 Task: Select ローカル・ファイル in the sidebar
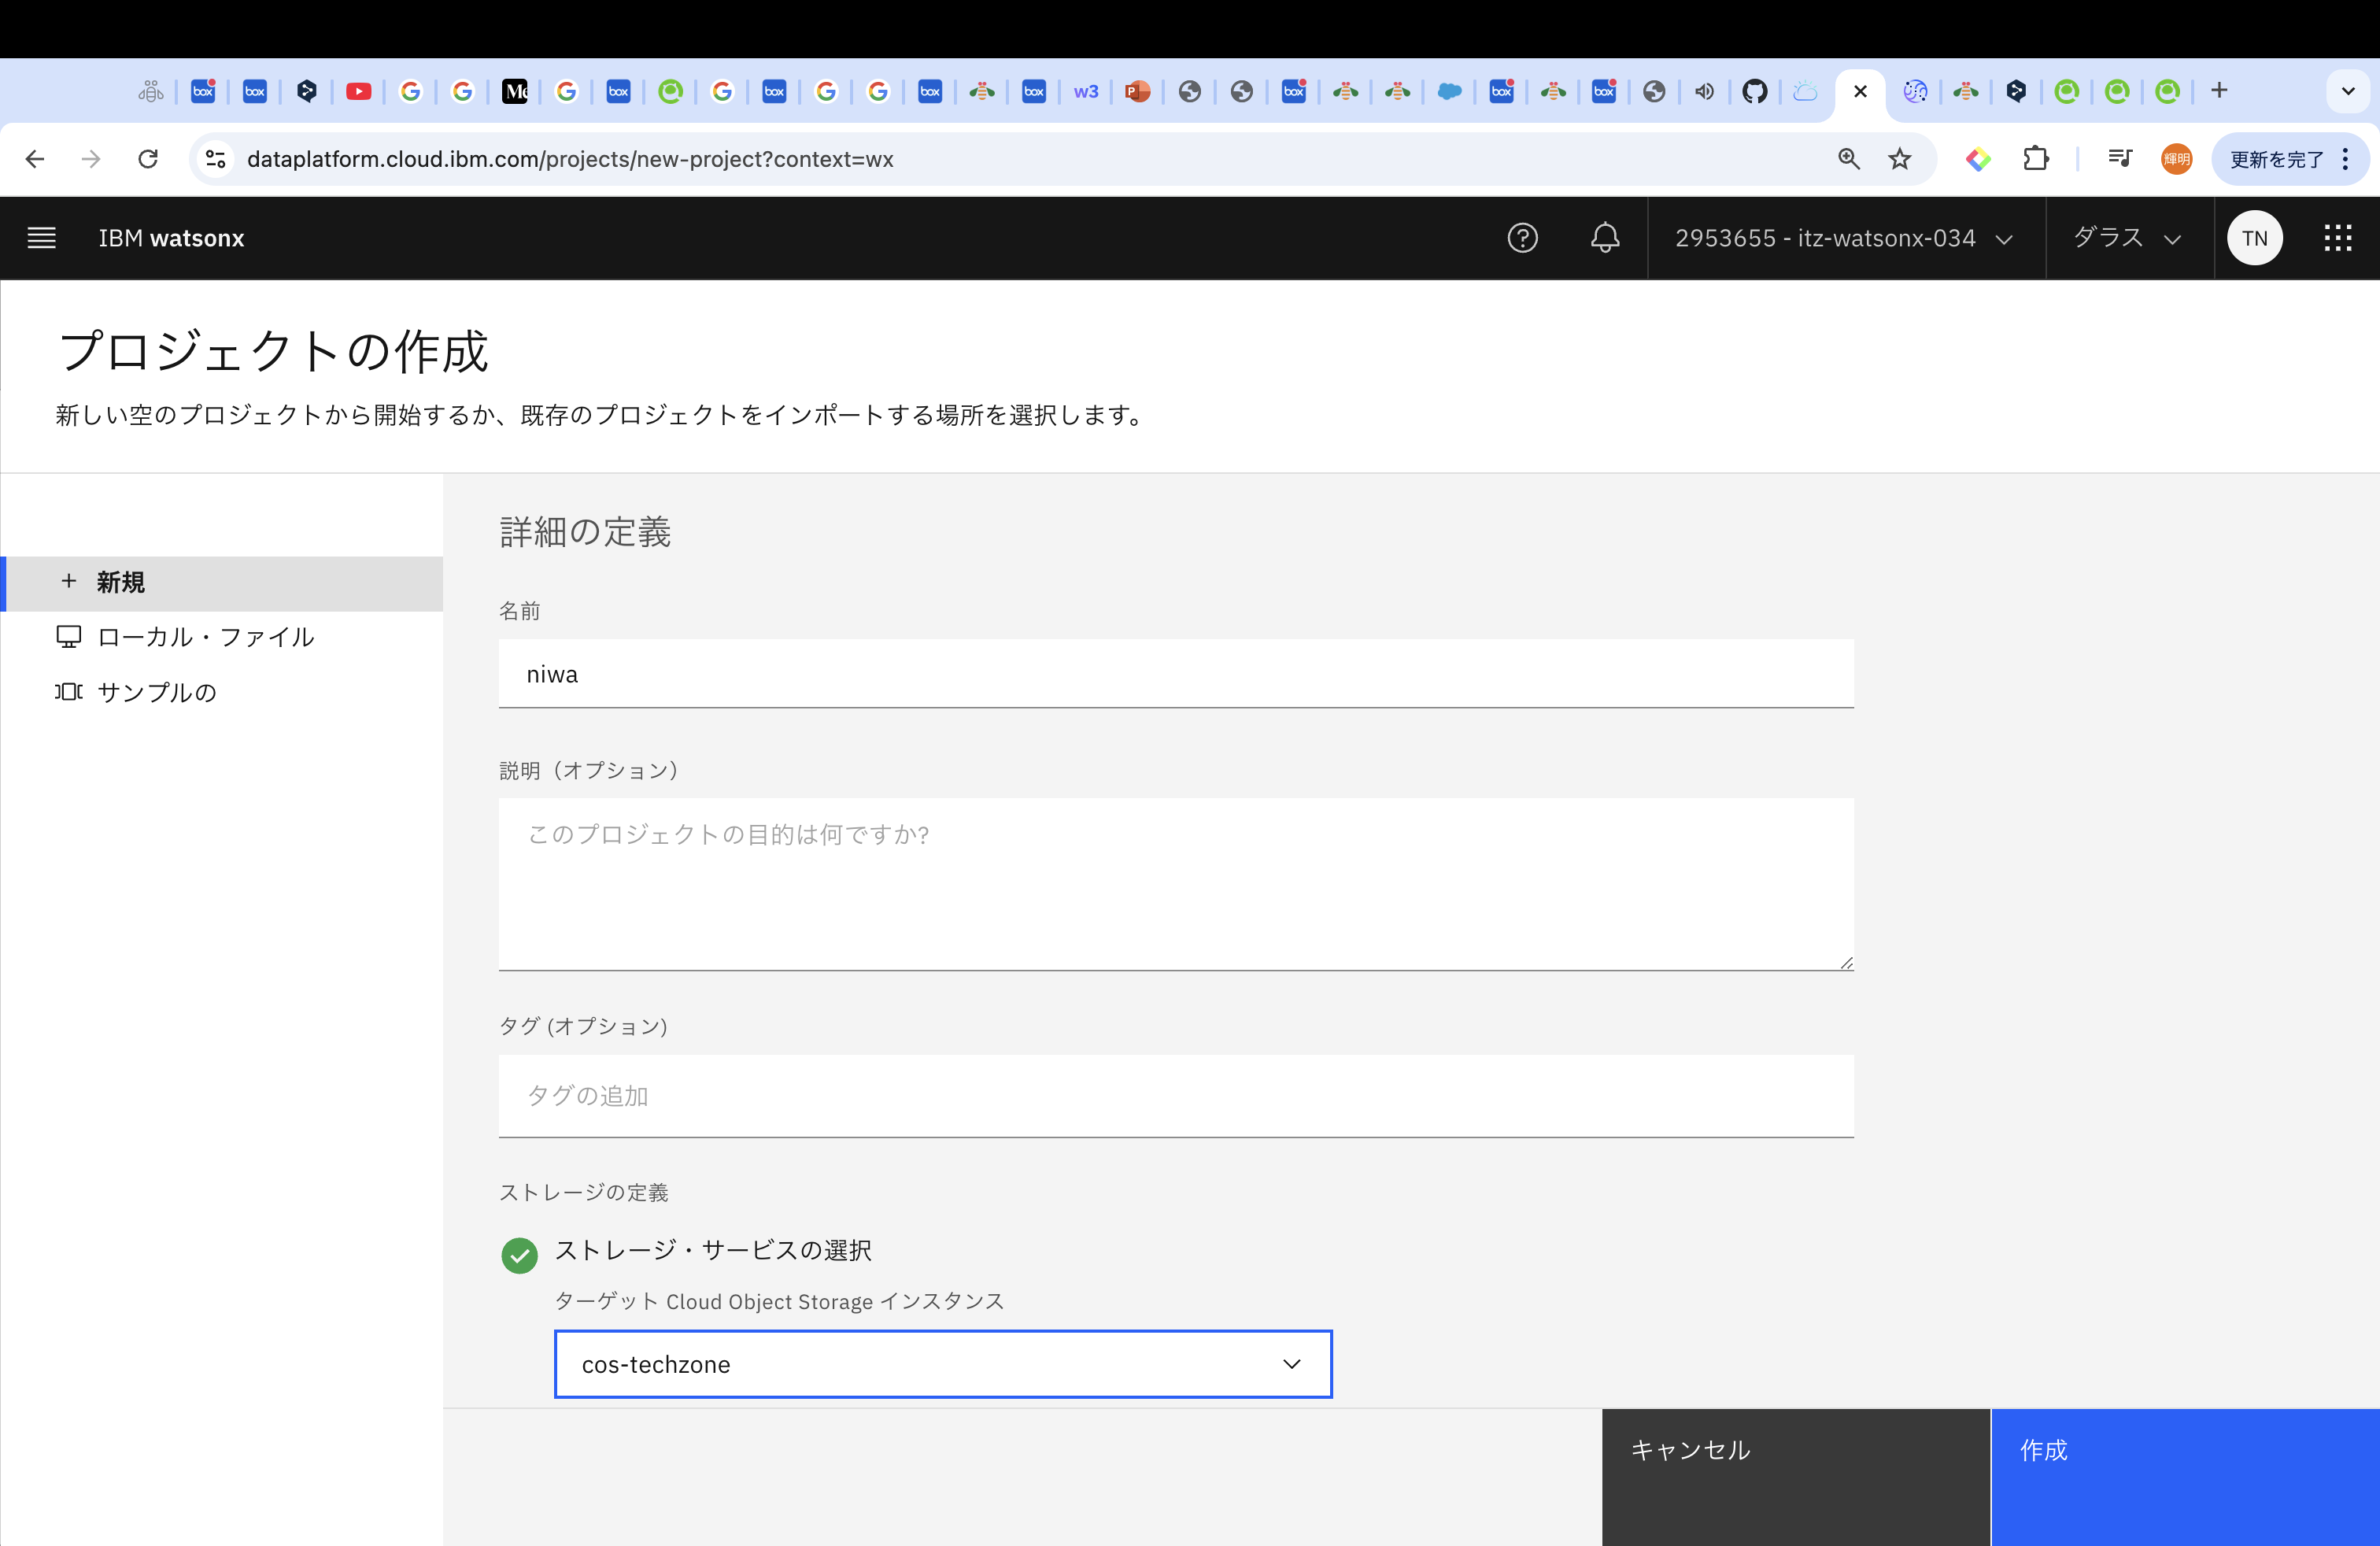205,637
